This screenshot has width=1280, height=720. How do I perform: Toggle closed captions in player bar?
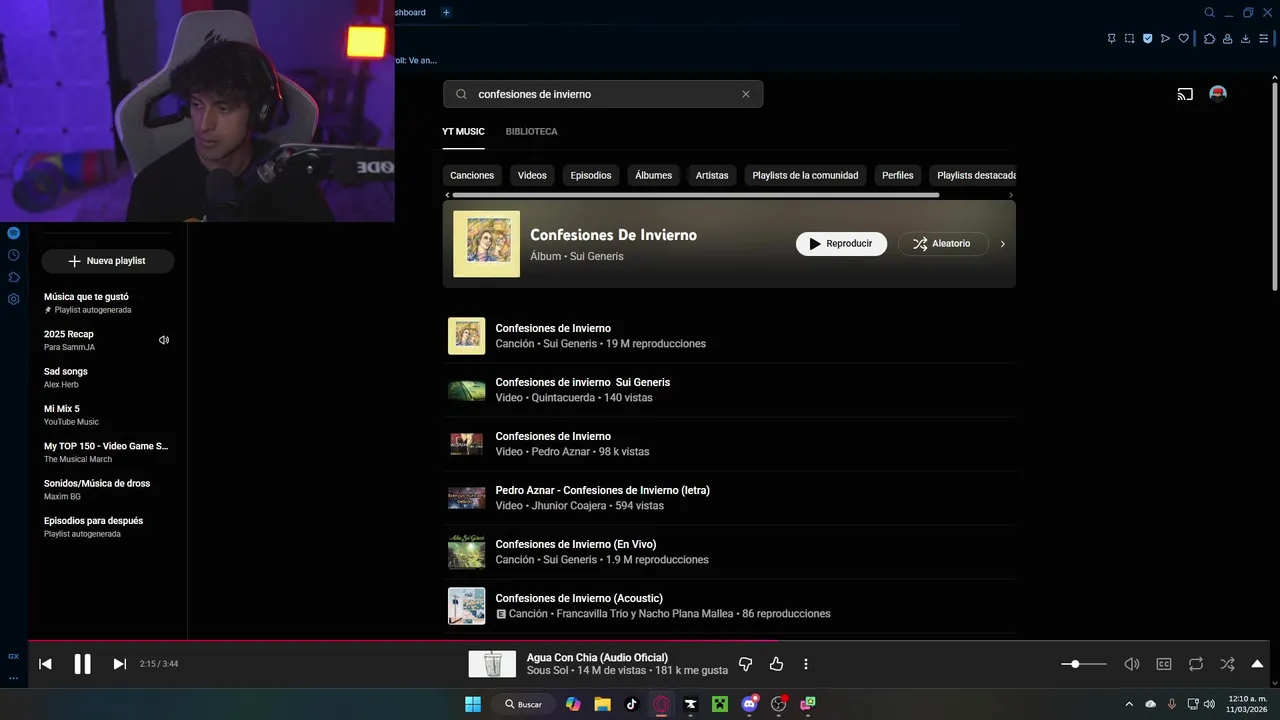coord(1164,664)
